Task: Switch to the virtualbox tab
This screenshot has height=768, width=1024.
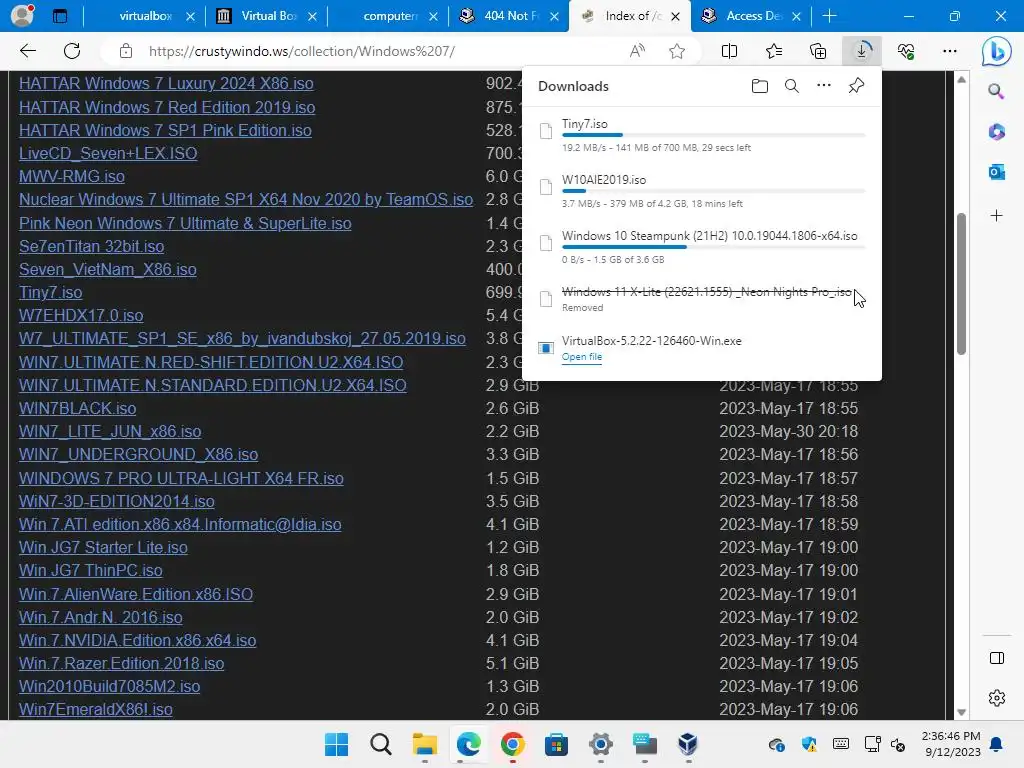Action: coord(144,16)
